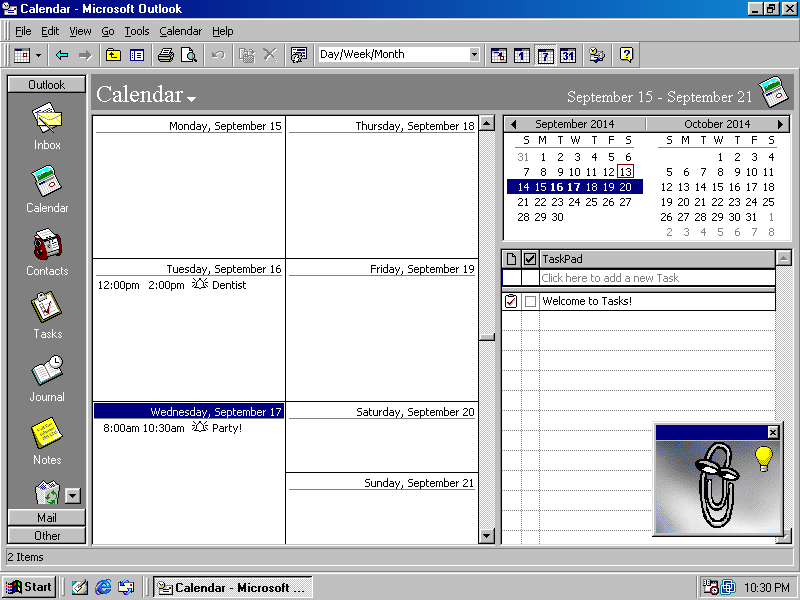
Task: Click the Move to Folder icon
Action: [247, 55]
